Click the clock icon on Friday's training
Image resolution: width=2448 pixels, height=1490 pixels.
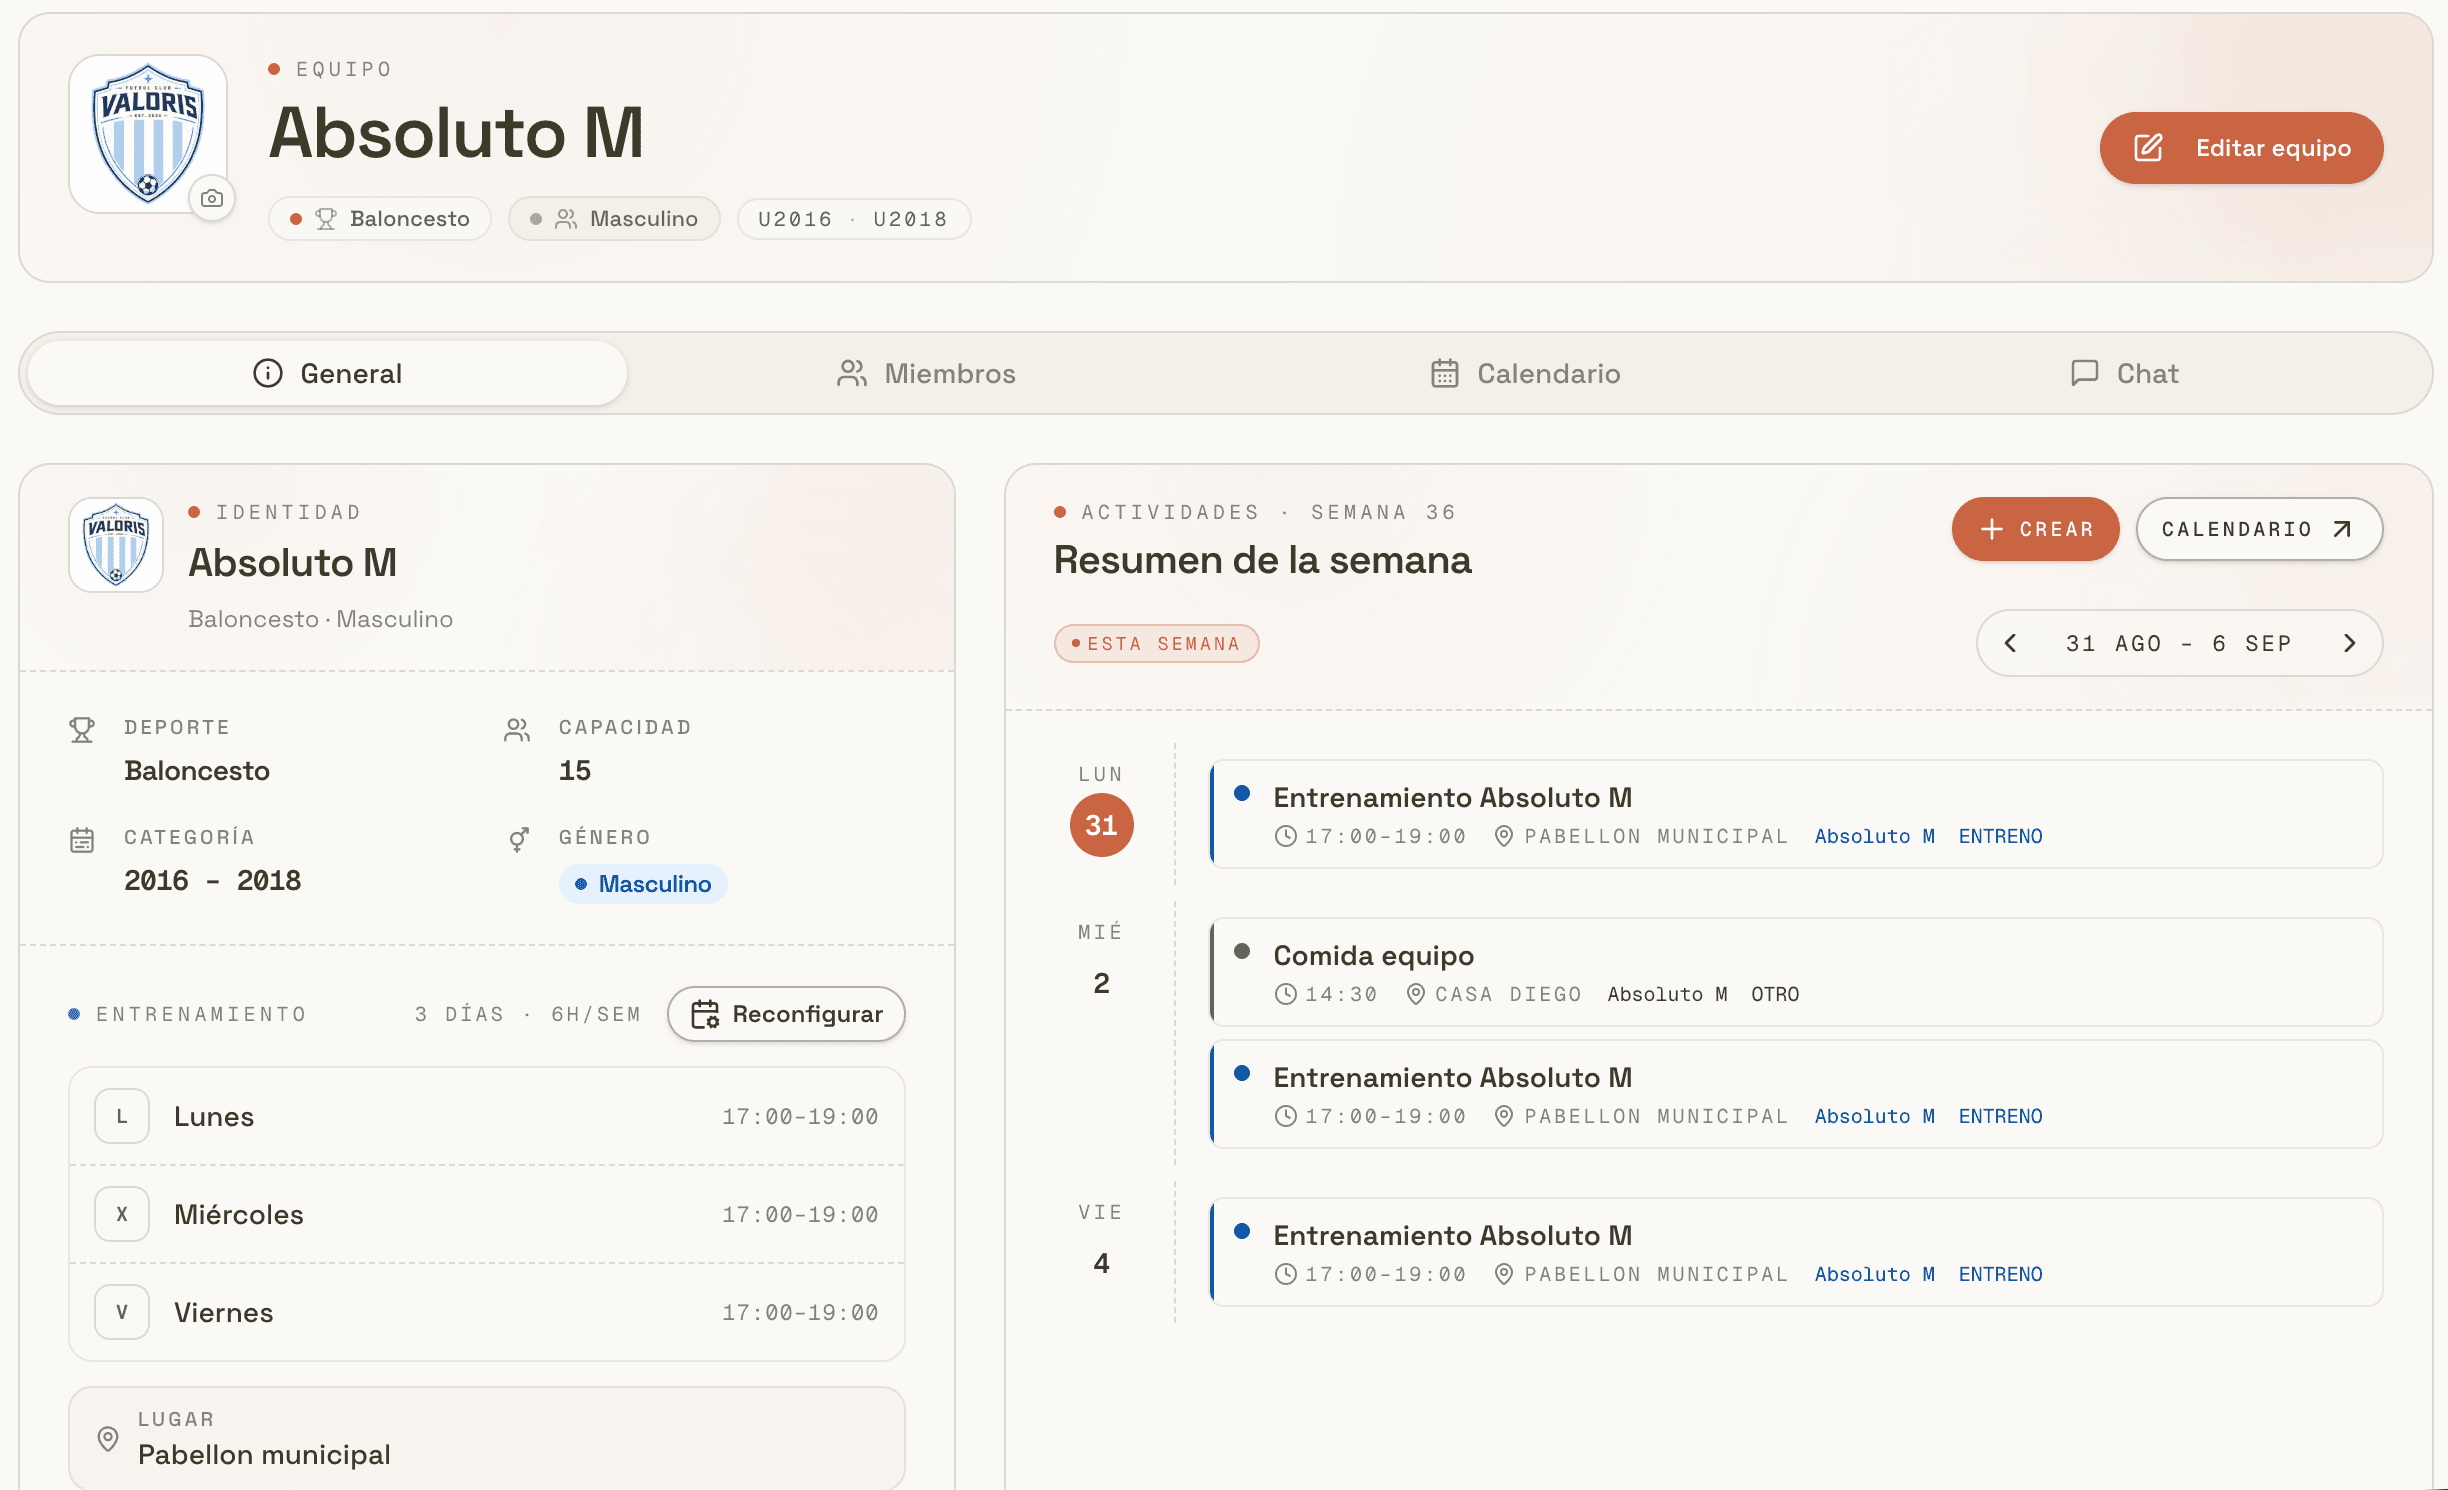[x=1286, y=1274]
